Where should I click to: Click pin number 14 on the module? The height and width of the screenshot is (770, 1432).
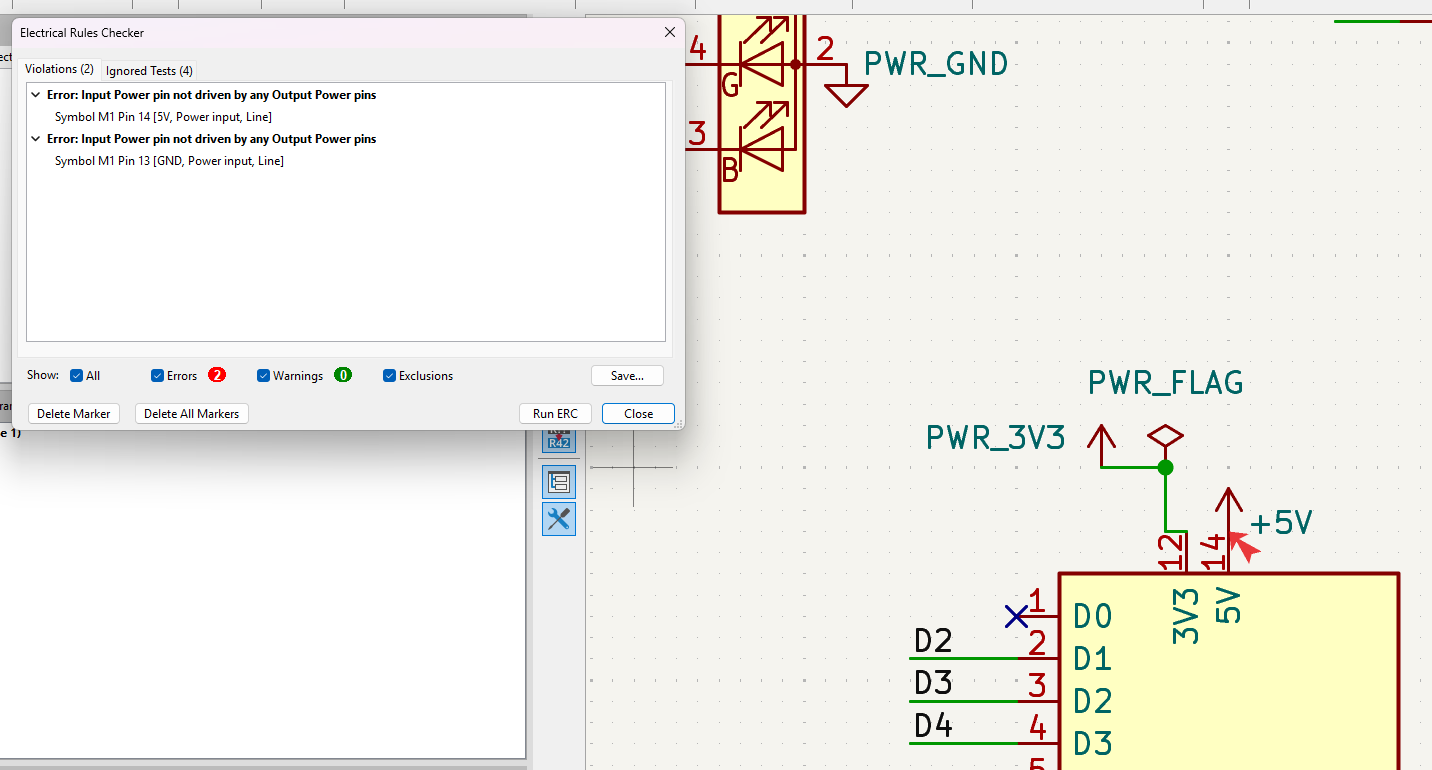pyautogui.click(x=1212, y=551)
